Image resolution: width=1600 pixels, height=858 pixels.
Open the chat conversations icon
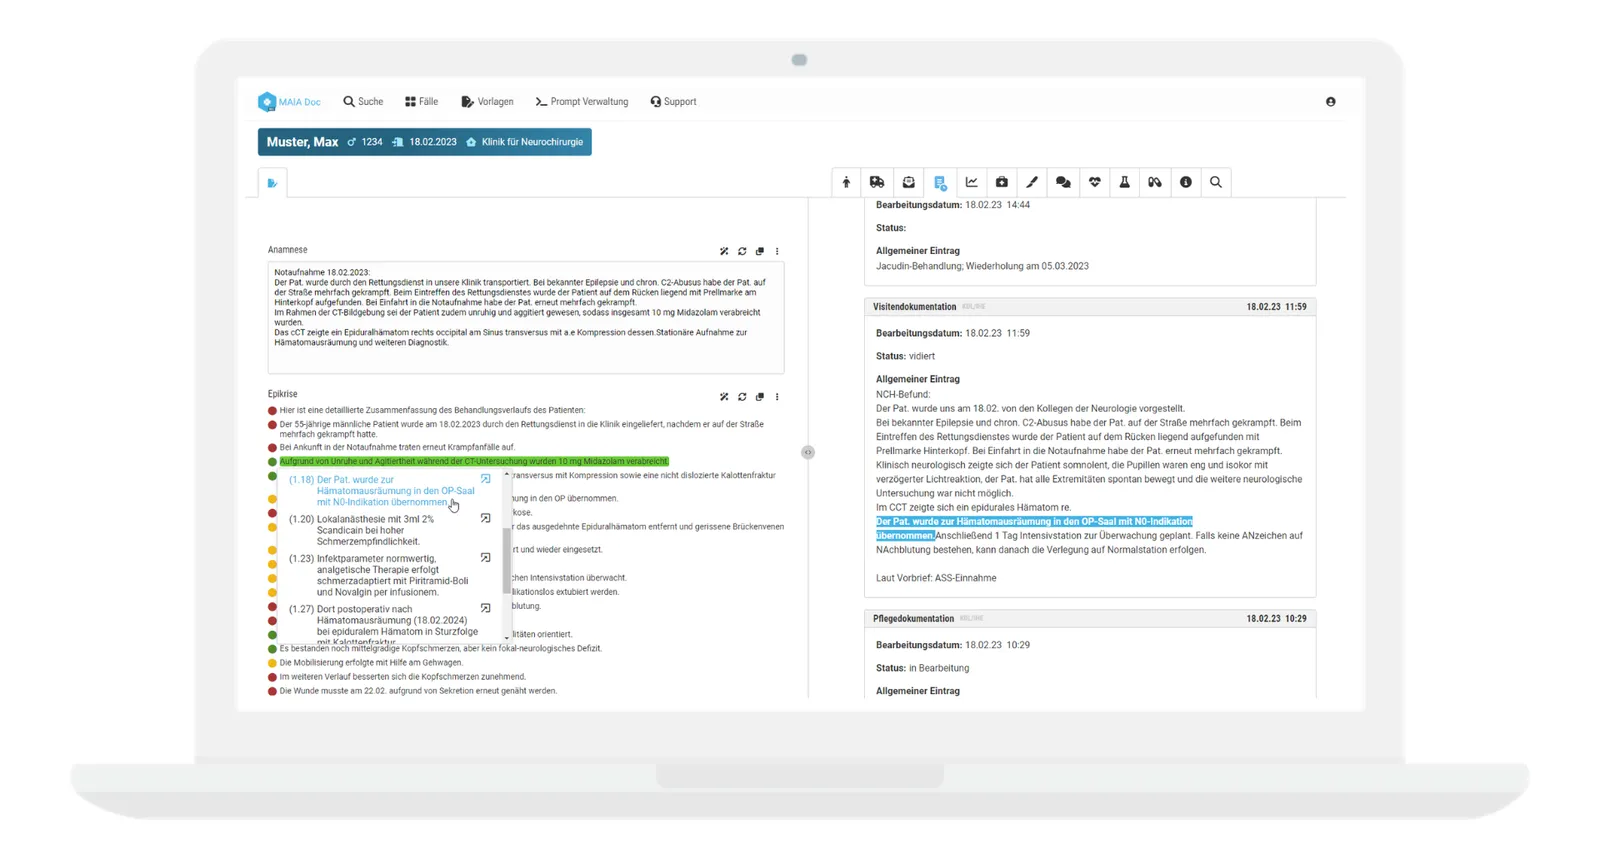click(x=1063, y=182)
